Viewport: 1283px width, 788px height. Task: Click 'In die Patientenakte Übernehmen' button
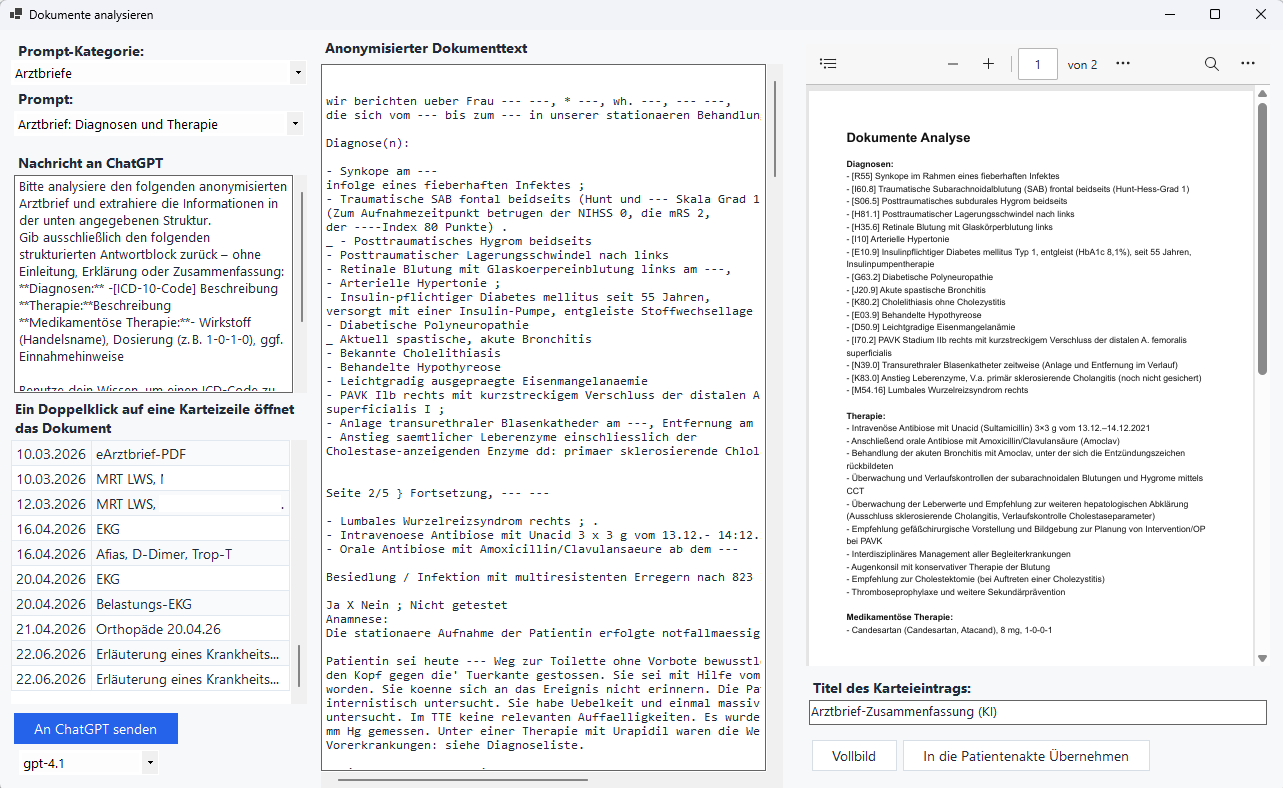(x=1026, y=756)
